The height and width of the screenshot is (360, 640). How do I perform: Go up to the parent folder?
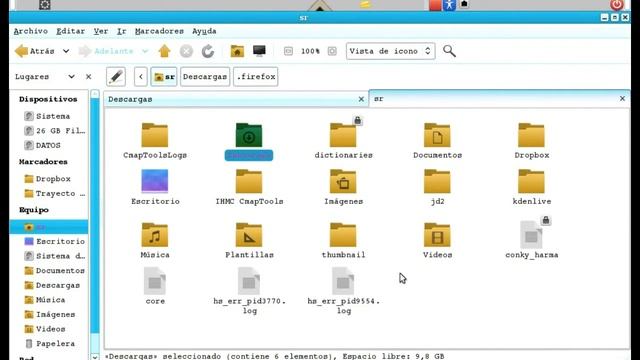point(164,51)
